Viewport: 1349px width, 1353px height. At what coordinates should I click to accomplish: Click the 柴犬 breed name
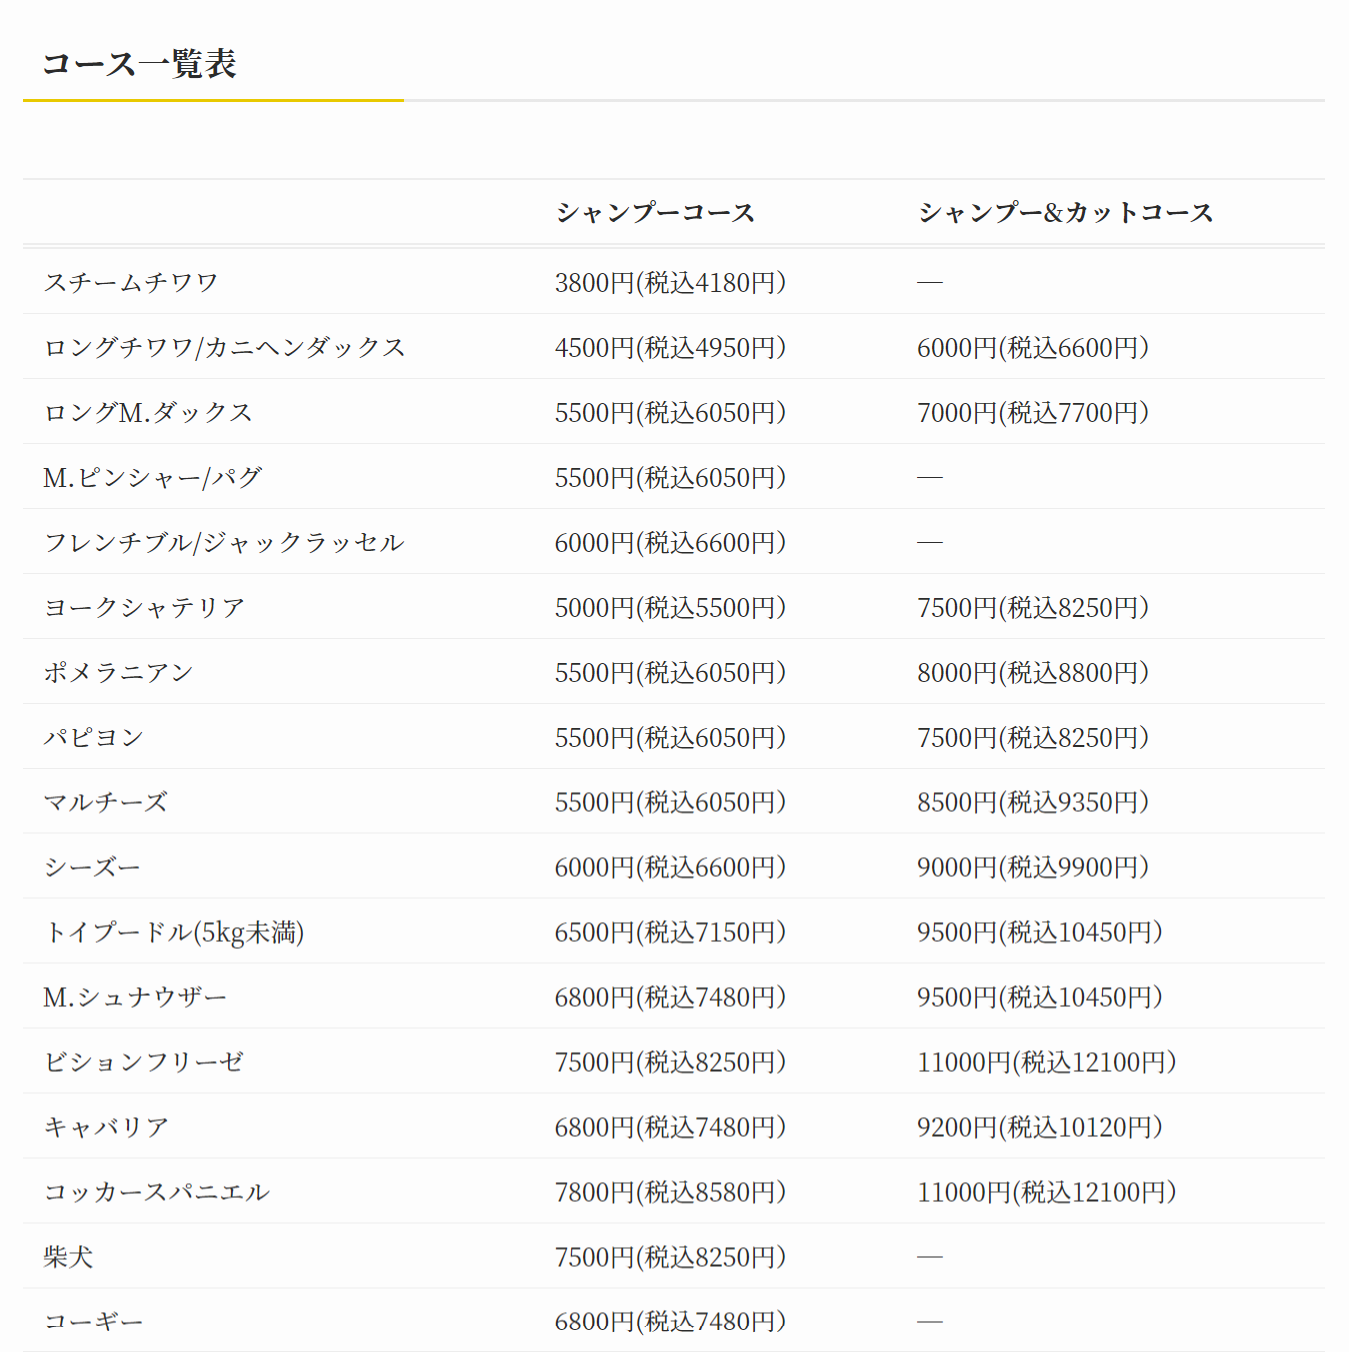[x=68, y=1257]
